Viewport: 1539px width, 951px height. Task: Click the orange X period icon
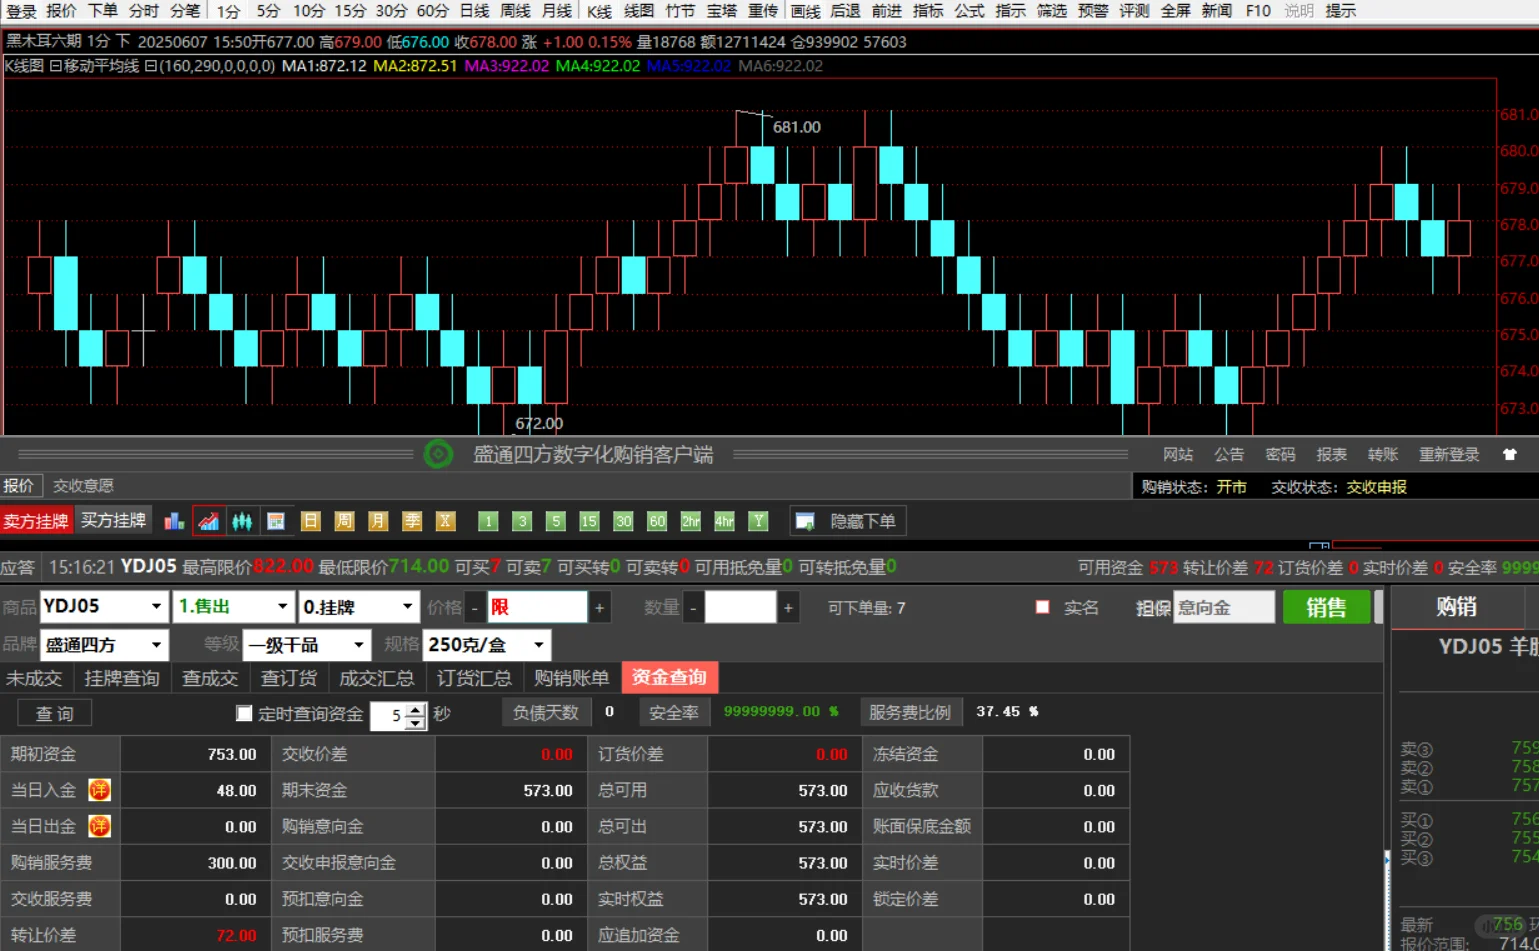coord(446,521)
